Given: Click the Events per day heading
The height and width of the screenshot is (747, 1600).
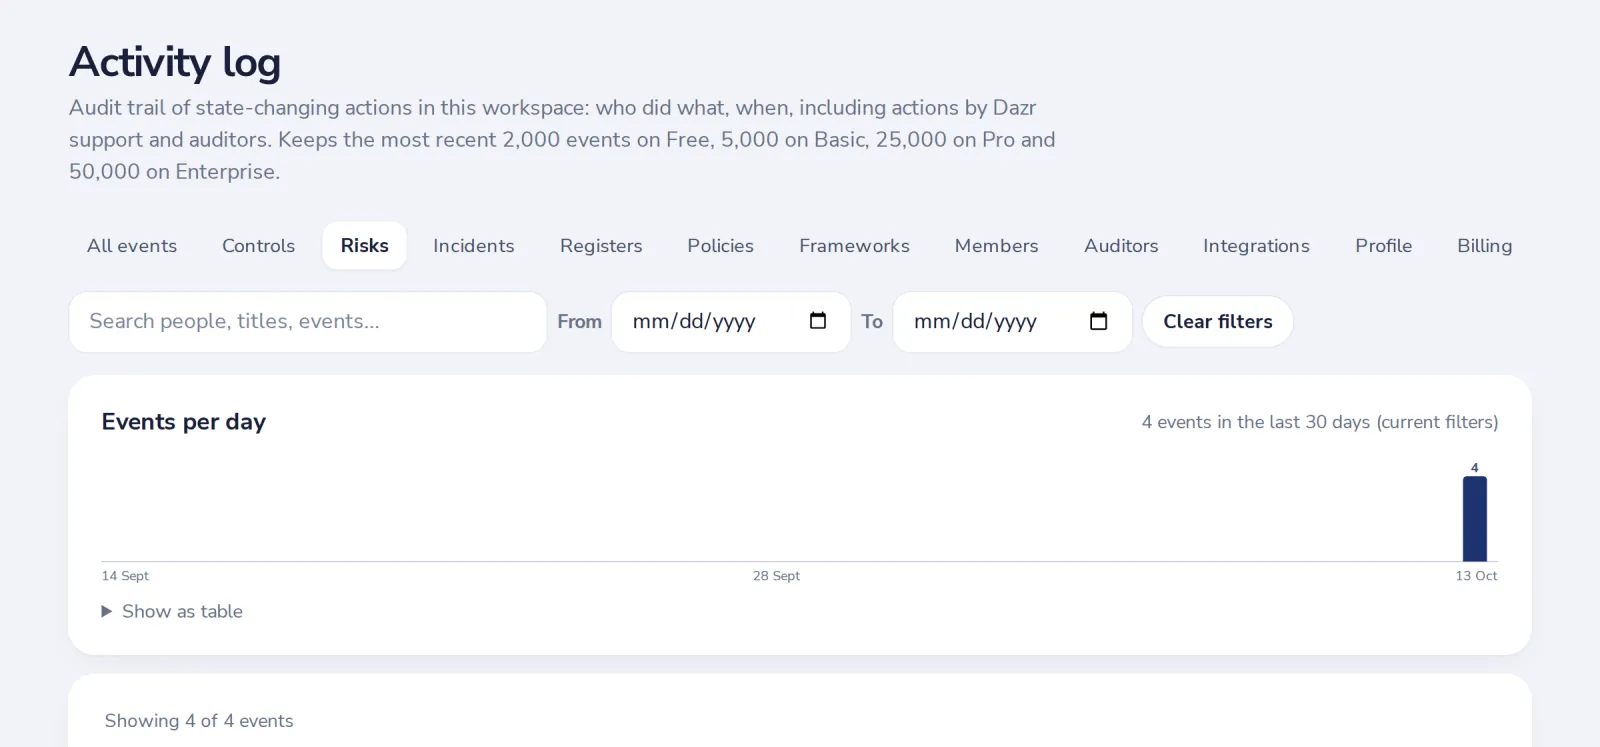Looking at the screenshot, I should tap(184, 422).
